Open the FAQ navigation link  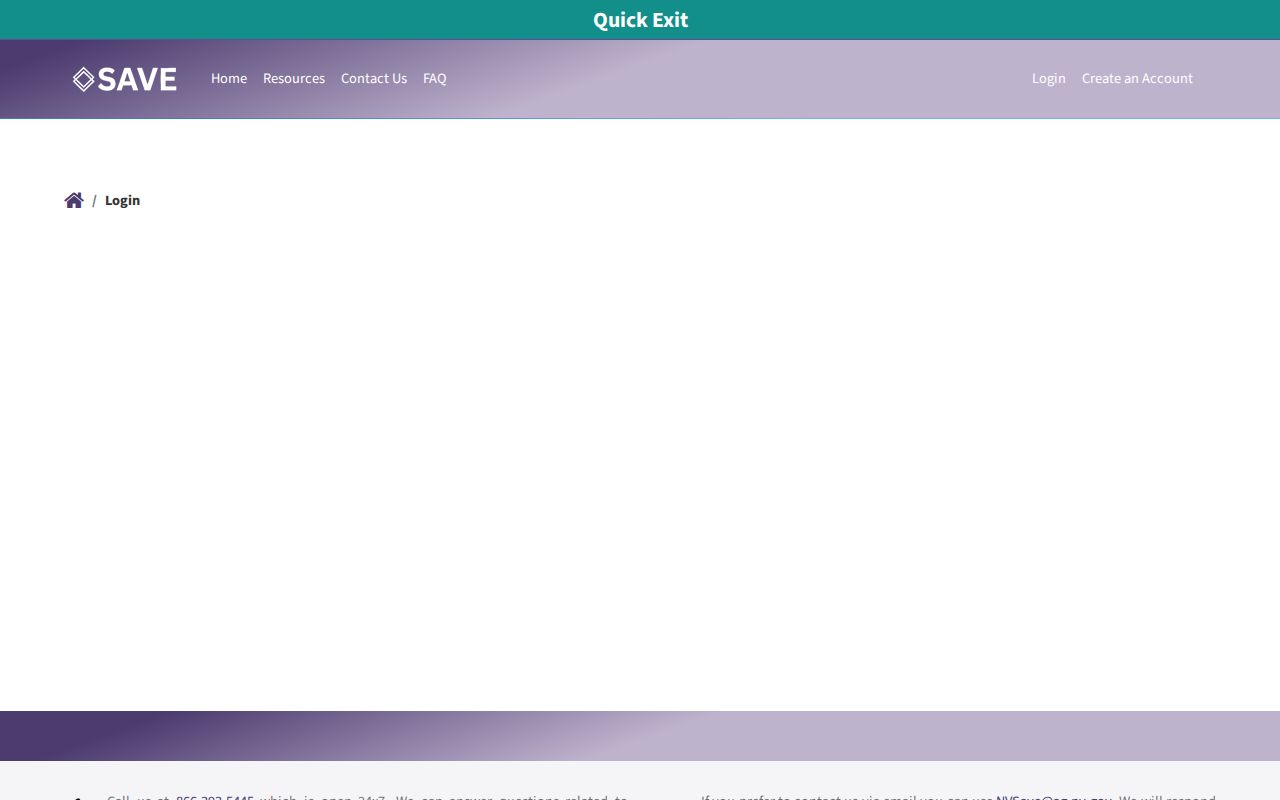435,78
